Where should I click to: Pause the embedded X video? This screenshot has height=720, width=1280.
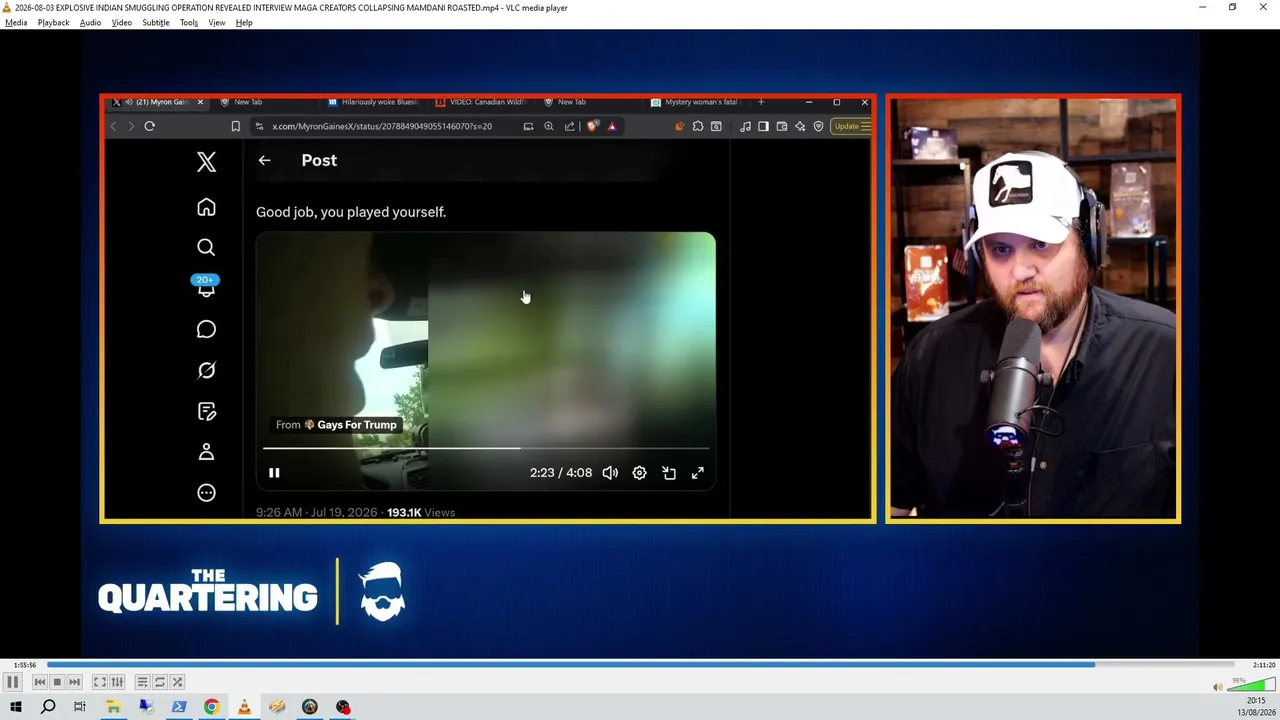pyautogui.click(x=274, y=473)
